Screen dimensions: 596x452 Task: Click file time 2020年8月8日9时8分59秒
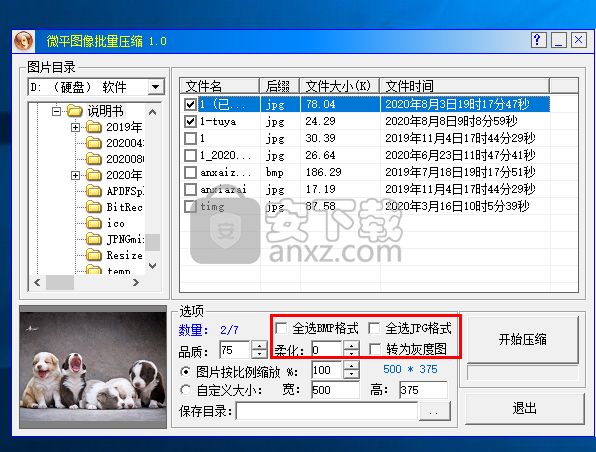click(451, 121)
